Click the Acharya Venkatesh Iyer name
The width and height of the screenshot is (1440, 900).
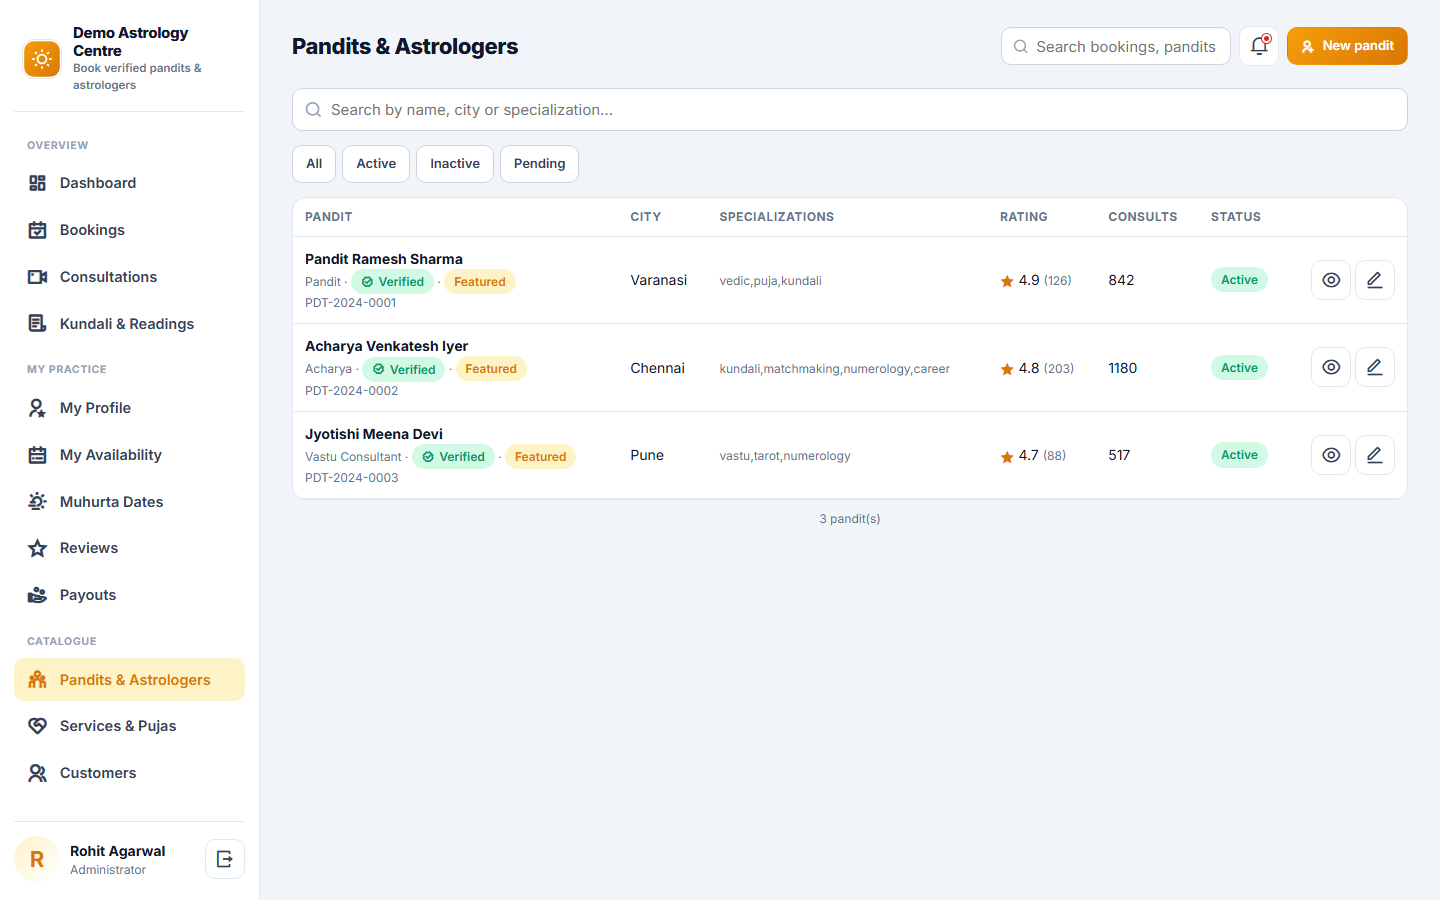click(386, 346)
